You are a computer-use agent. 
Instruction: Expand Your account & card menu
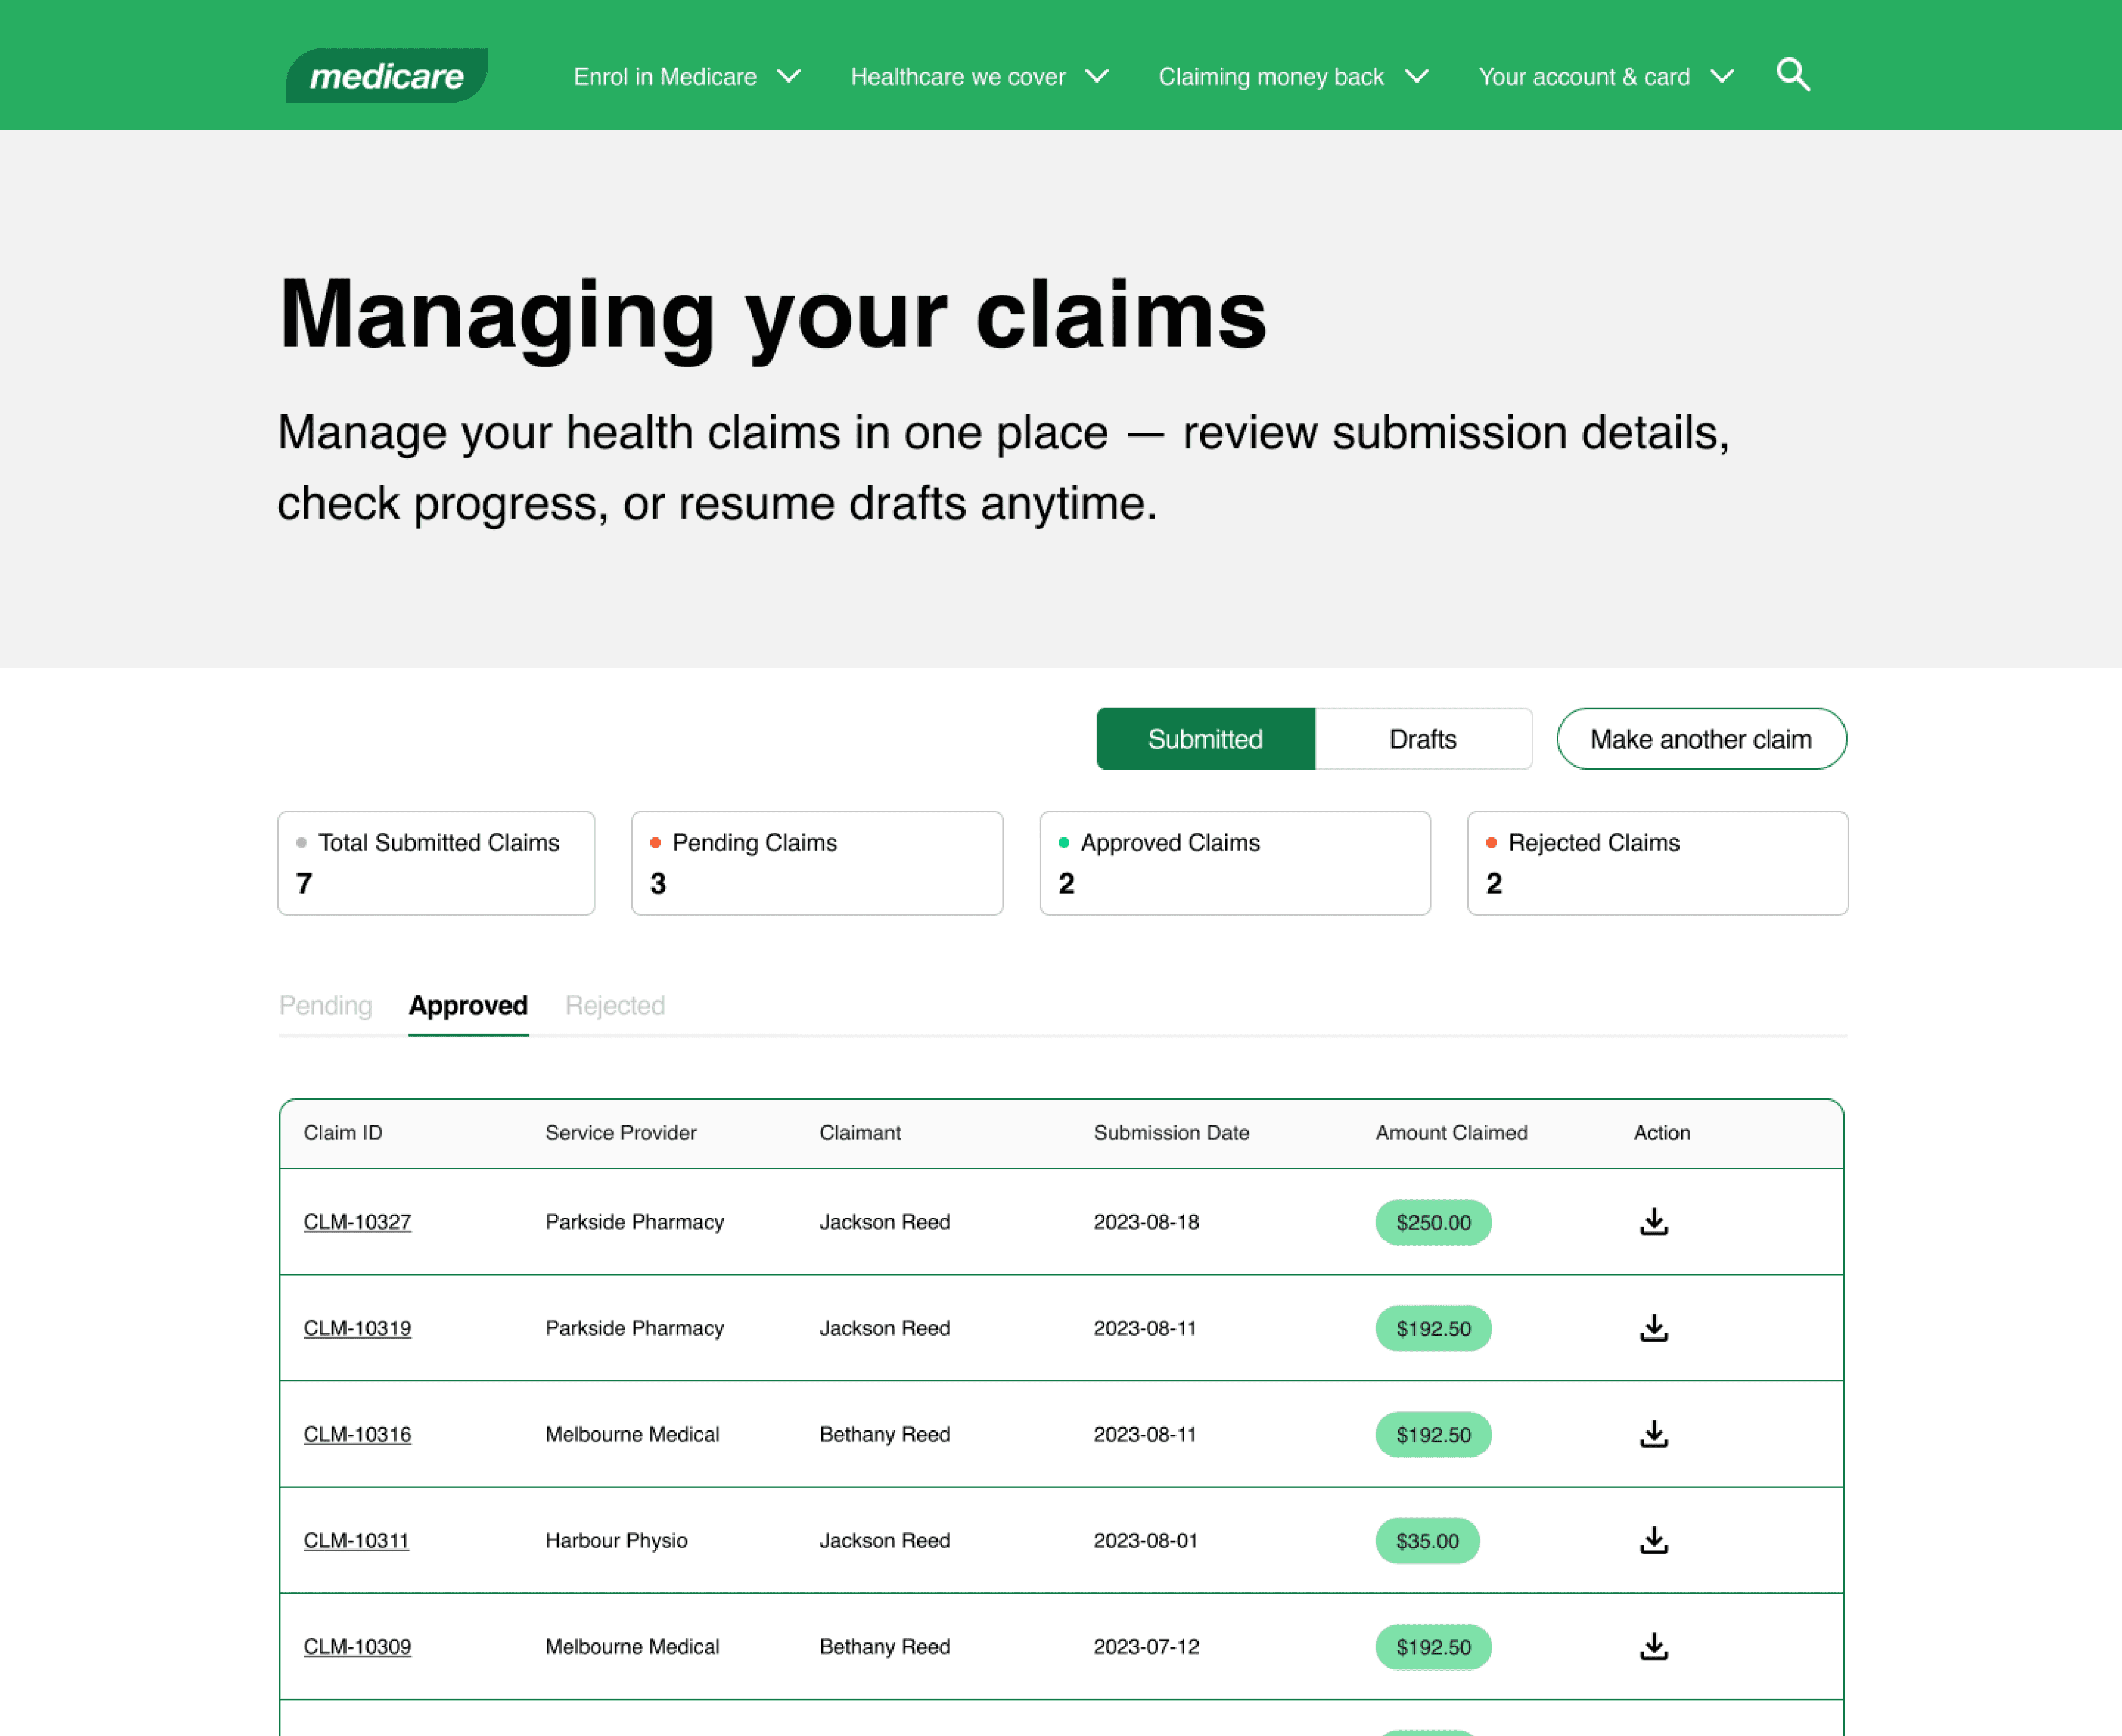click(1605, 77)
